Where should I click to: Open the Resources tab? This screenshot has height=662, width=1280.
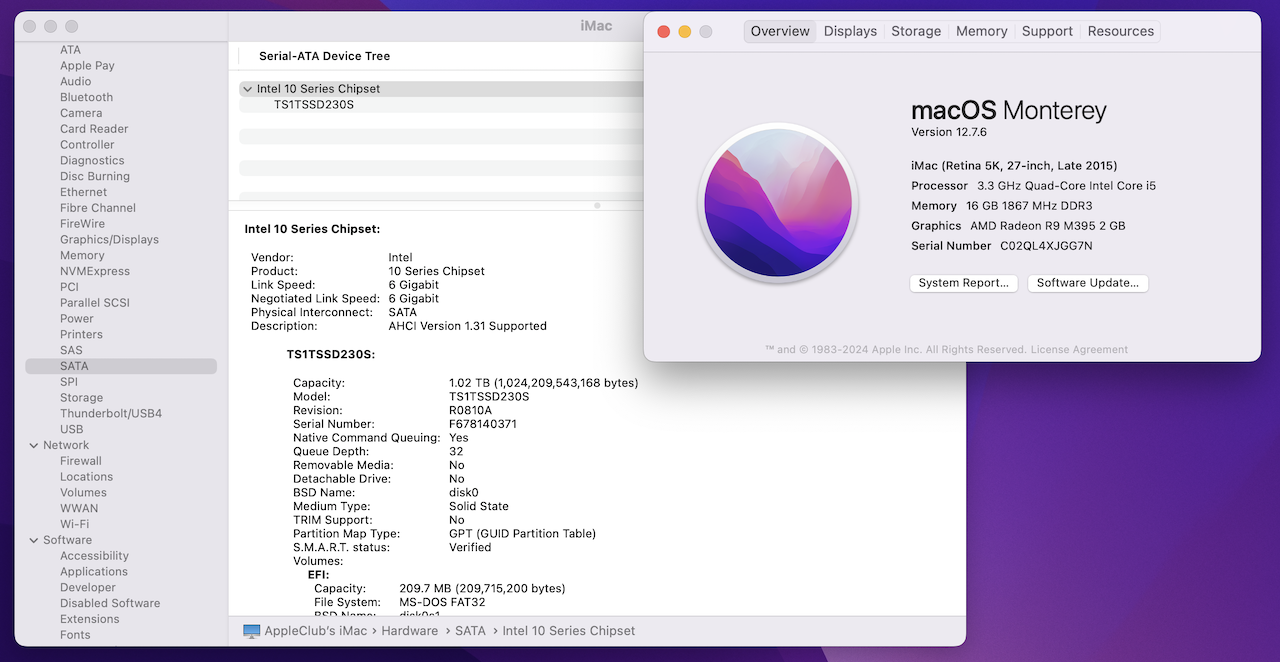[x=1120, y=32]
